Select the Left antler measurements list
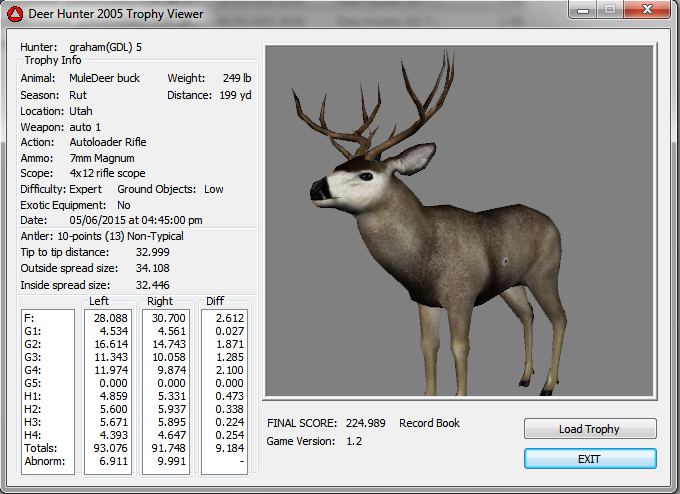Viewport: 680px width, 494px height. pyautogui.click(x=108, y=392)
